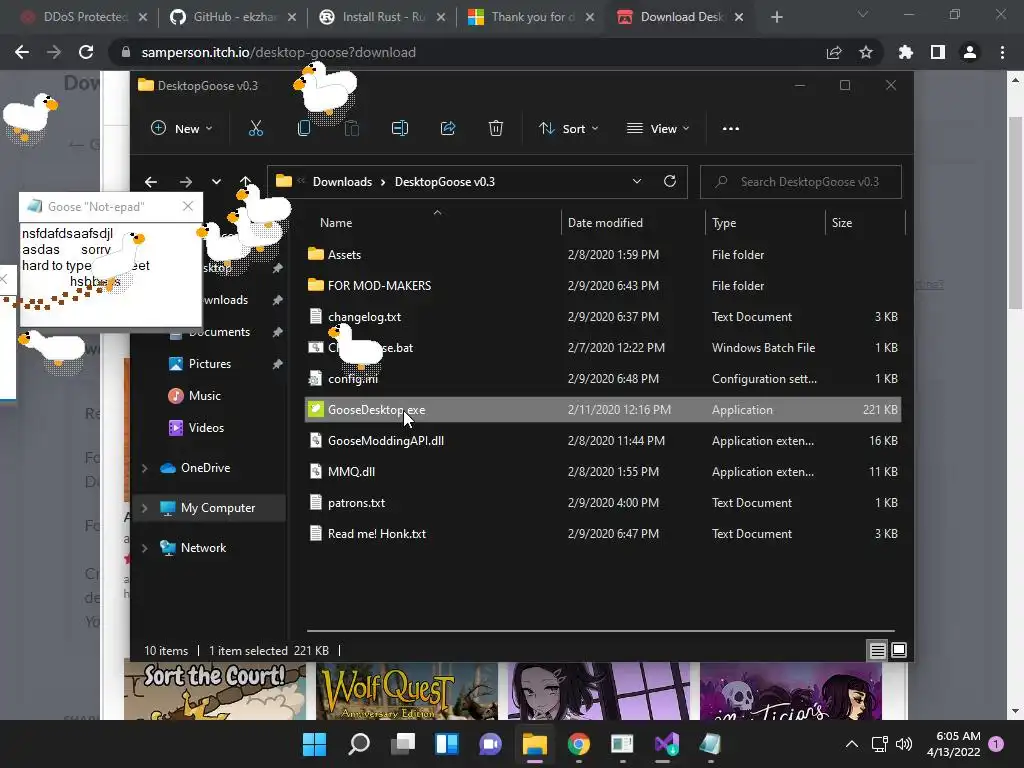The image size is (1024, 768).
Task: Switch to the GitHub browser tab
Action: point(232,17)
